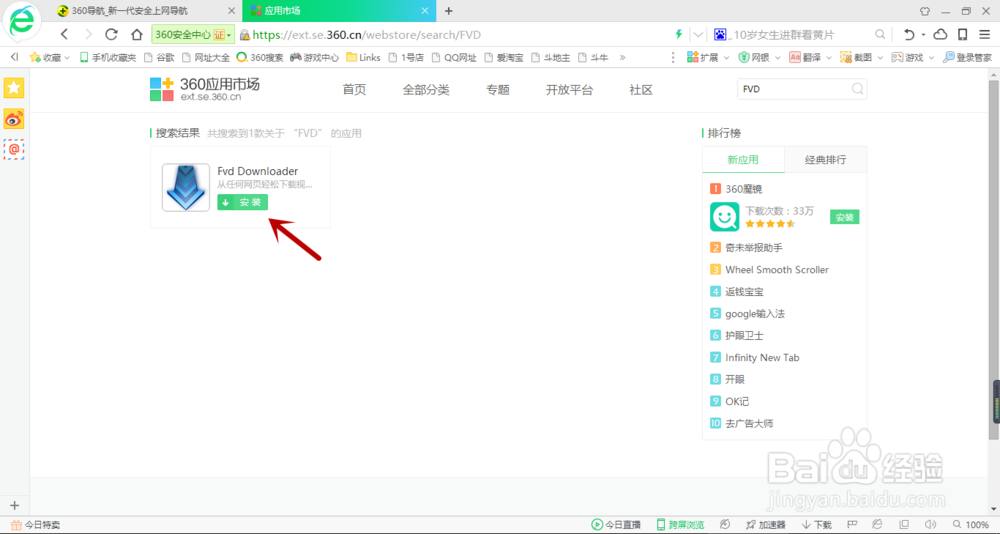This screenshot has height=534, width=1000.
Task: Open the 加速器 rocket status item
Action: [x=766, y=525]
